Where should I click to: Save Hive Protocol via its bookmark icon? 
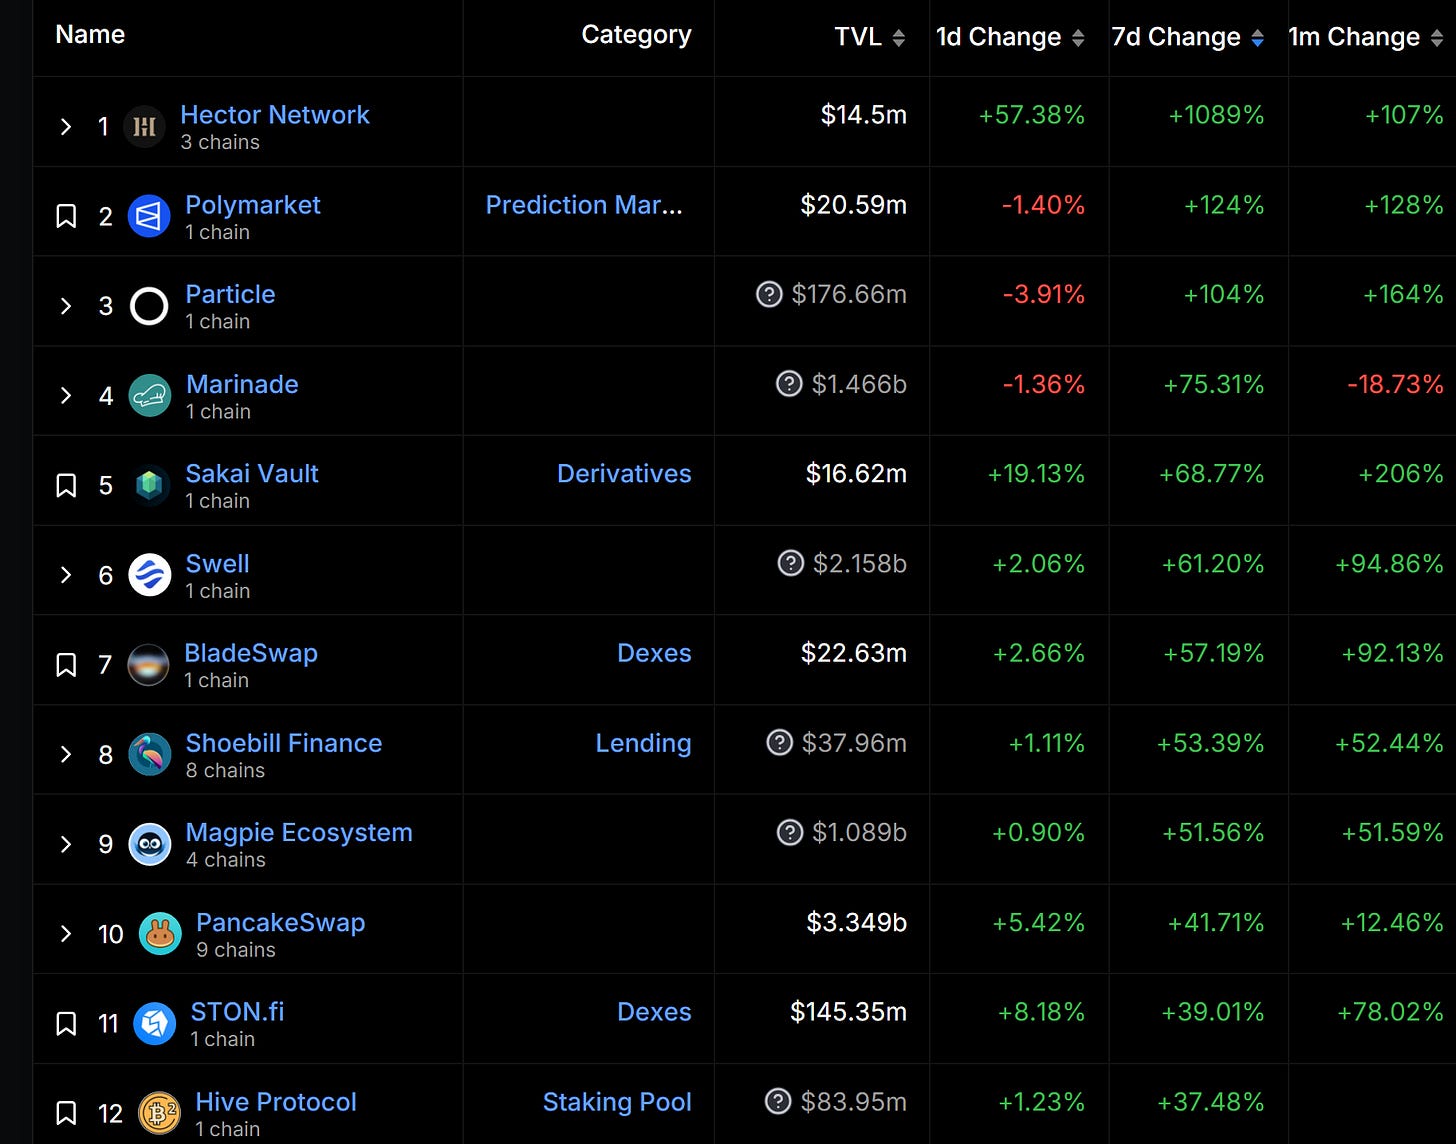[66, 1113]
